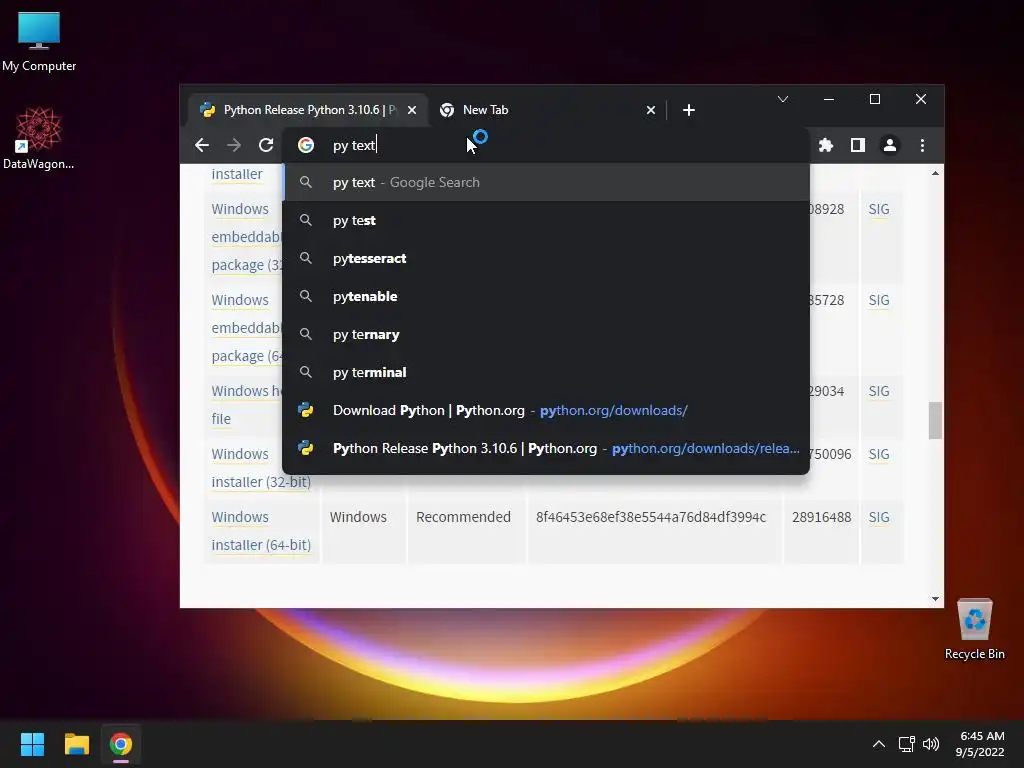
Task: Open the Windows help file link
Action: [x=246, y=404]
